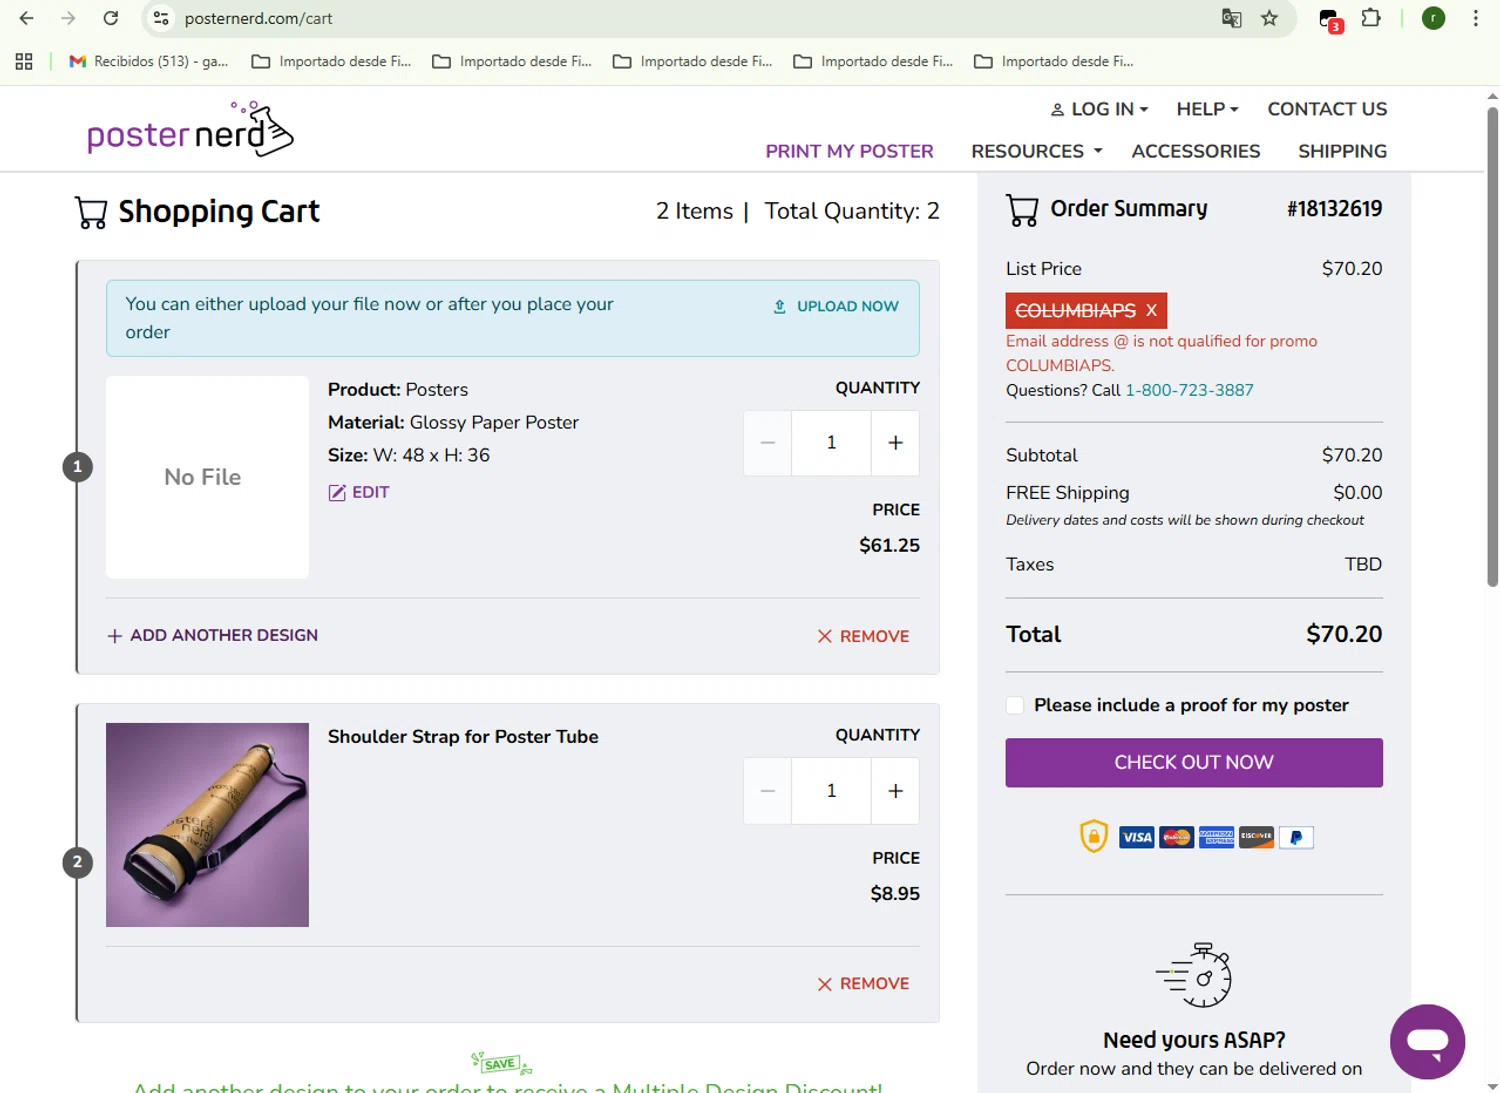The height and width of the screenshot is (1093, 1500).
Task: Increase Shoulder Strap quantity
Action: [x=895, y=791]
